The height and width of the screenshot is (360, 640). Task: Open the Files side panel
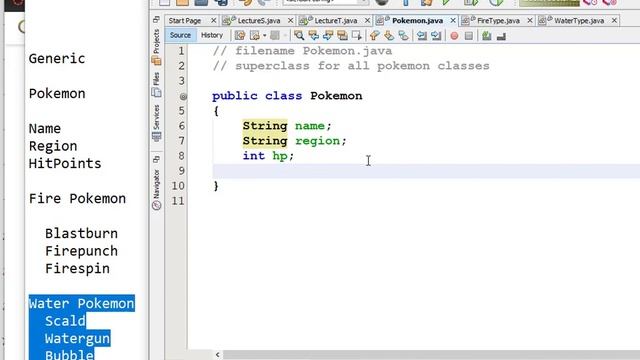(x=156, y=85)
